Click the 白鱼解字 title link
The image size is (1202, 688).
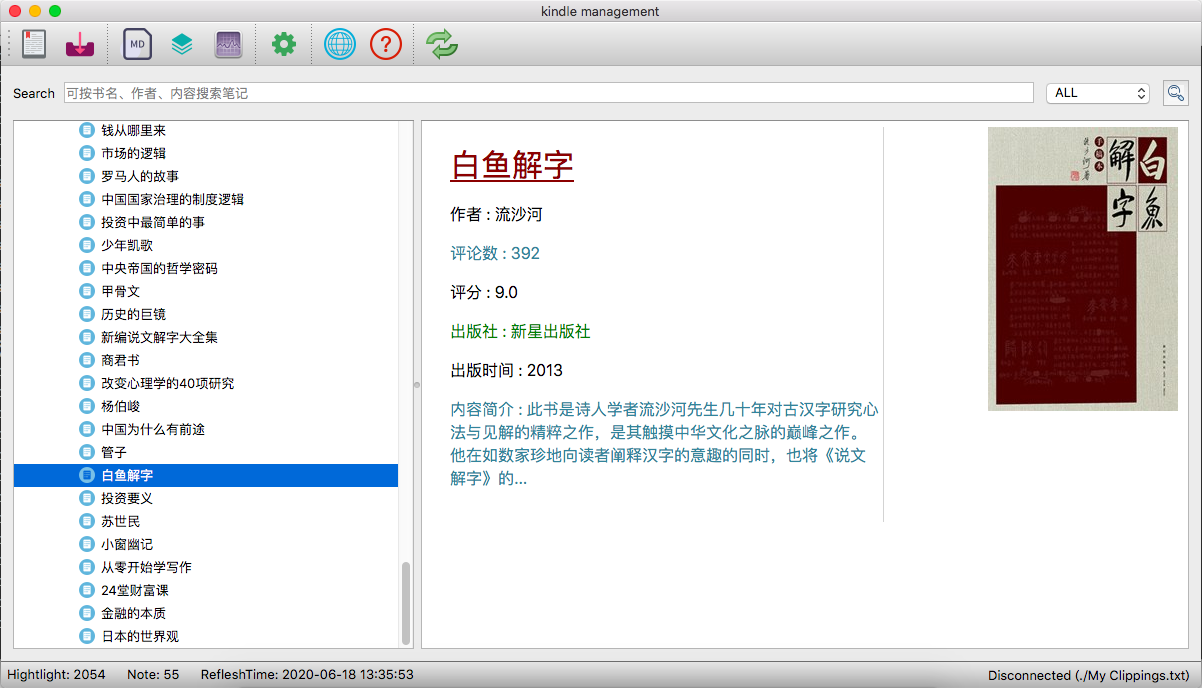point(513,165)
